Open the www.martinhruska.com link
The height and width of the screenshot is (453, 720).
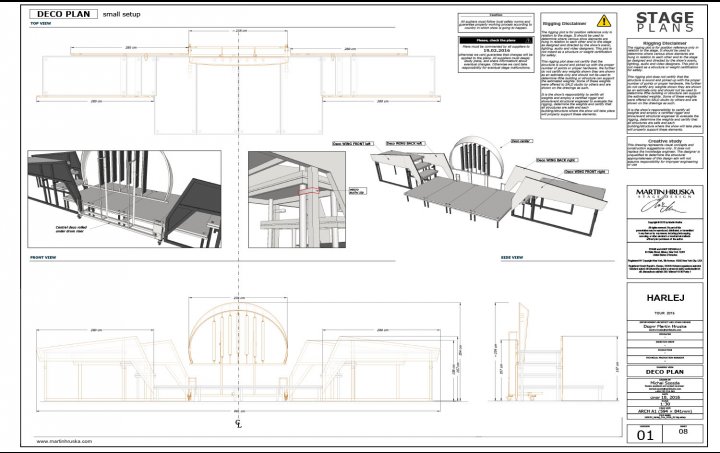pyautogui.click(x=64, y=442)
